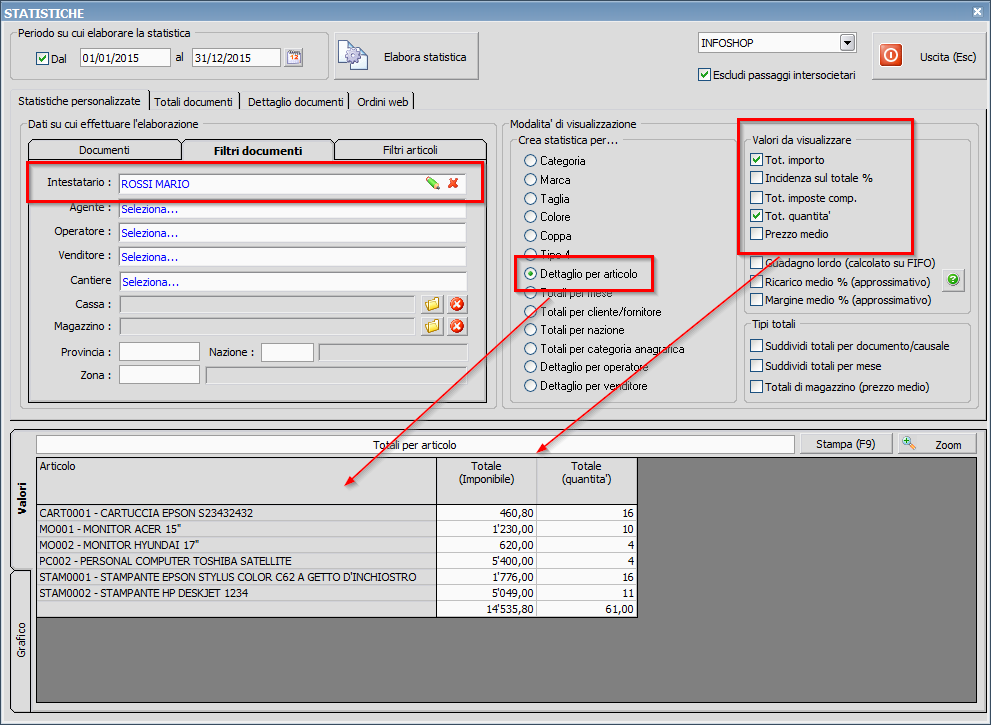The image size is (991, 725).
Task: Click the Elabora statistica button
Action: 407,57
